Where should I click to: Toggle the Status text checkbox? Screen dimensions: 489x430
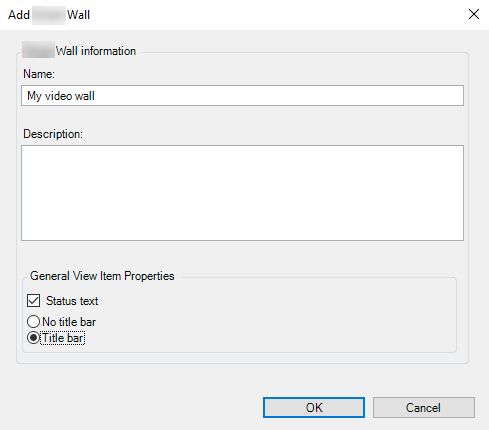tap(33, 300)
